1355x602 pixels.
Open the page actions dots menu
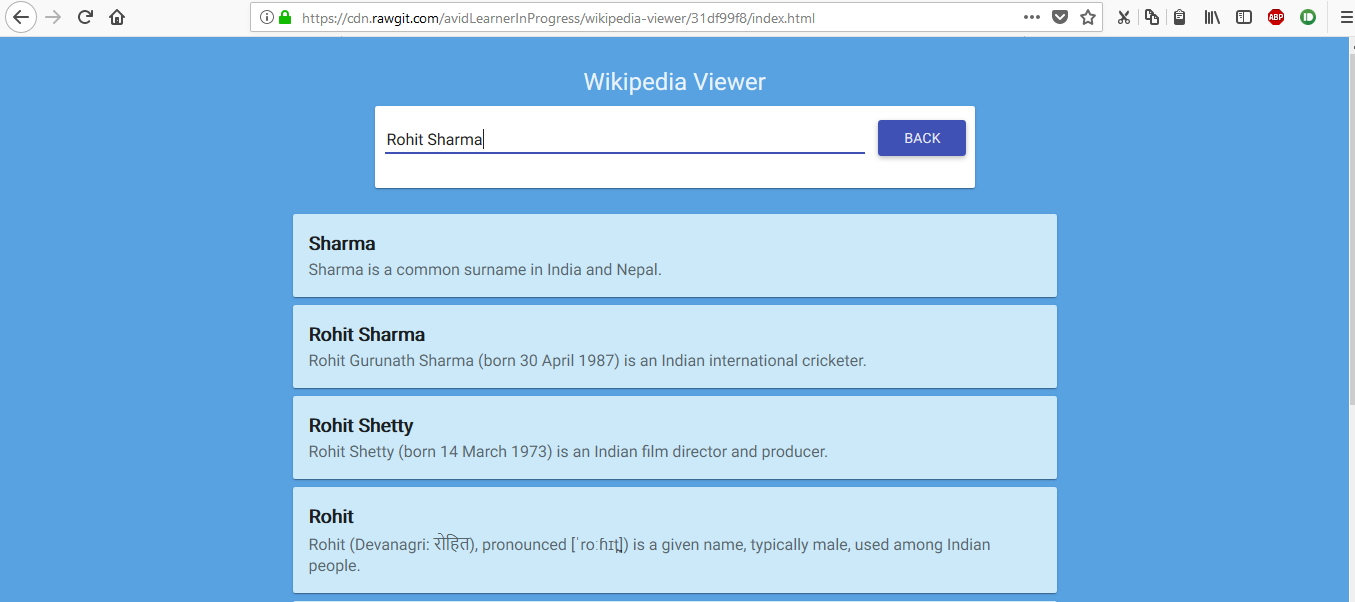coord(1031,17)
